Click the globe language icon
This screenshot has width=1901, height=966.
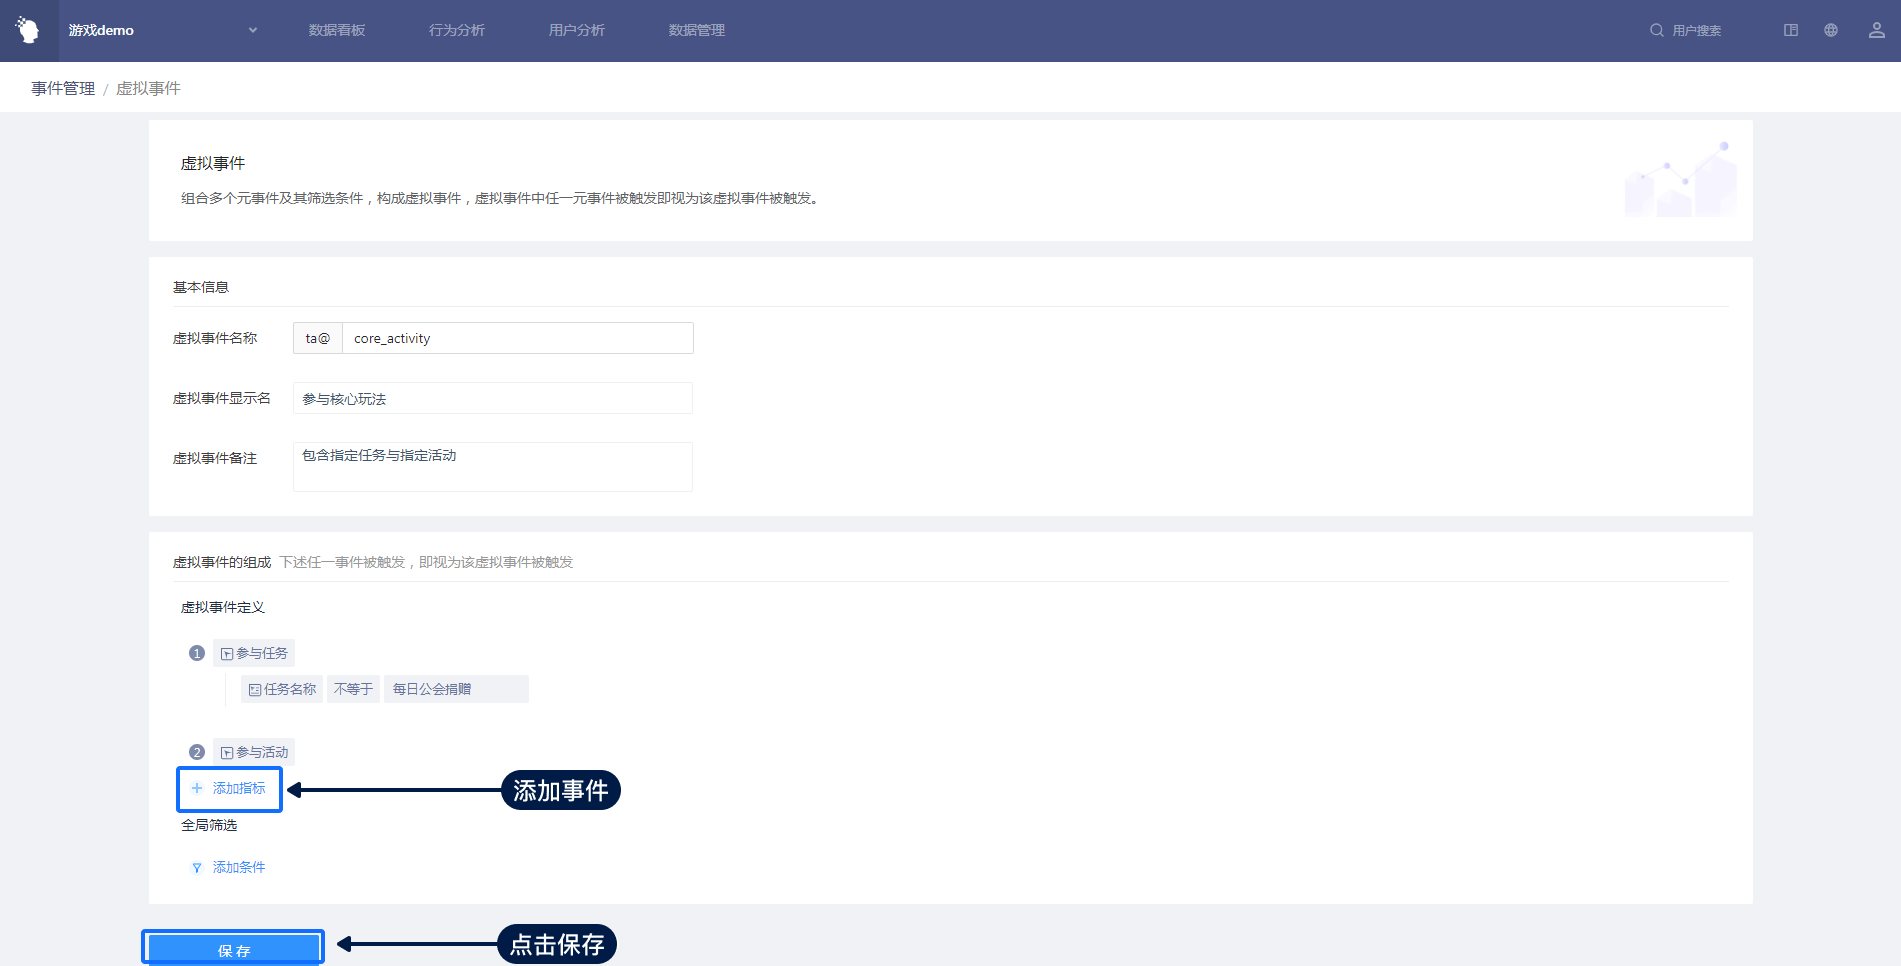pyautogui.click(x=1830, y=30)
